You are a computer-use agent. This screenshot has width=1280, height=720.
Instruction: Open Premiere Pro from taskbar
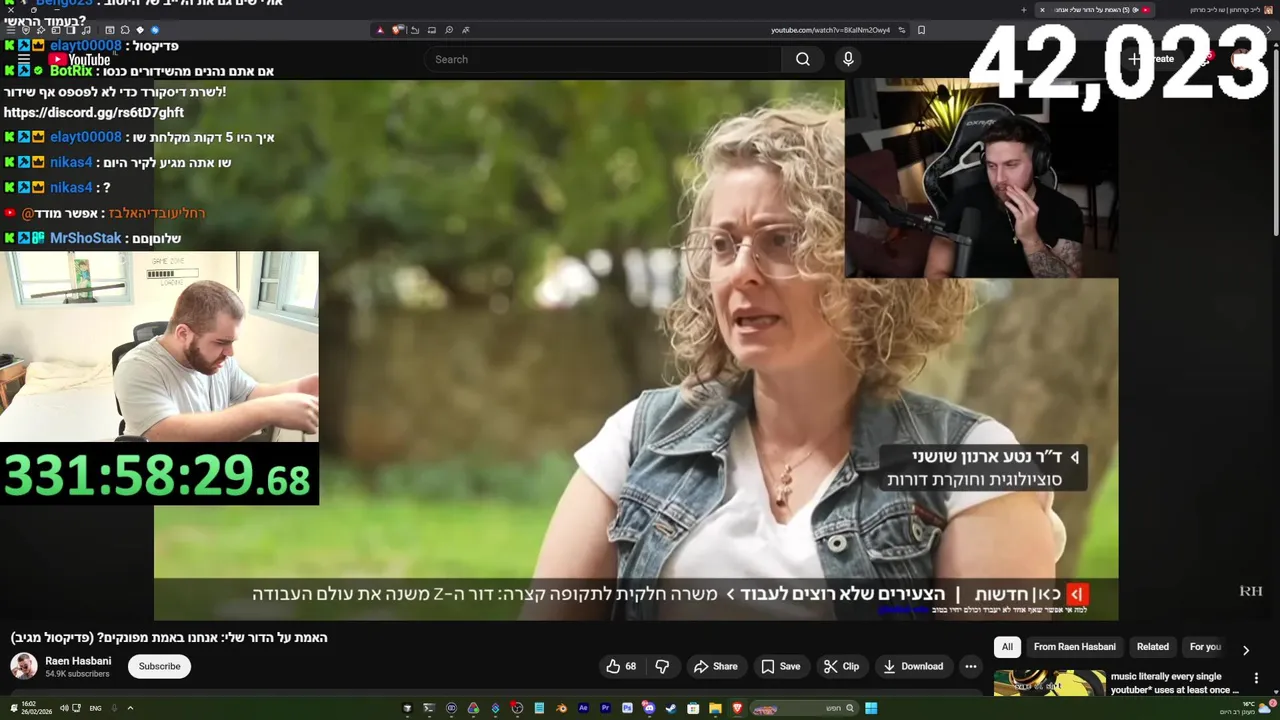click(x=605, y=708)
